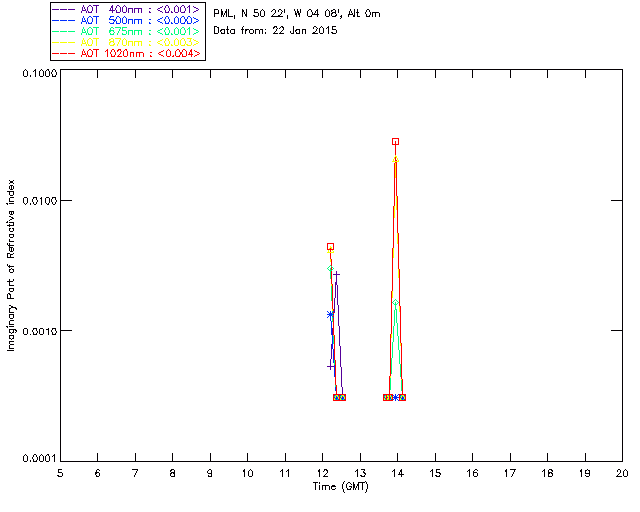640x512 pixels.
Task: Click the blue asterisk marker on baseline near 14
Action: pos(395,397)
